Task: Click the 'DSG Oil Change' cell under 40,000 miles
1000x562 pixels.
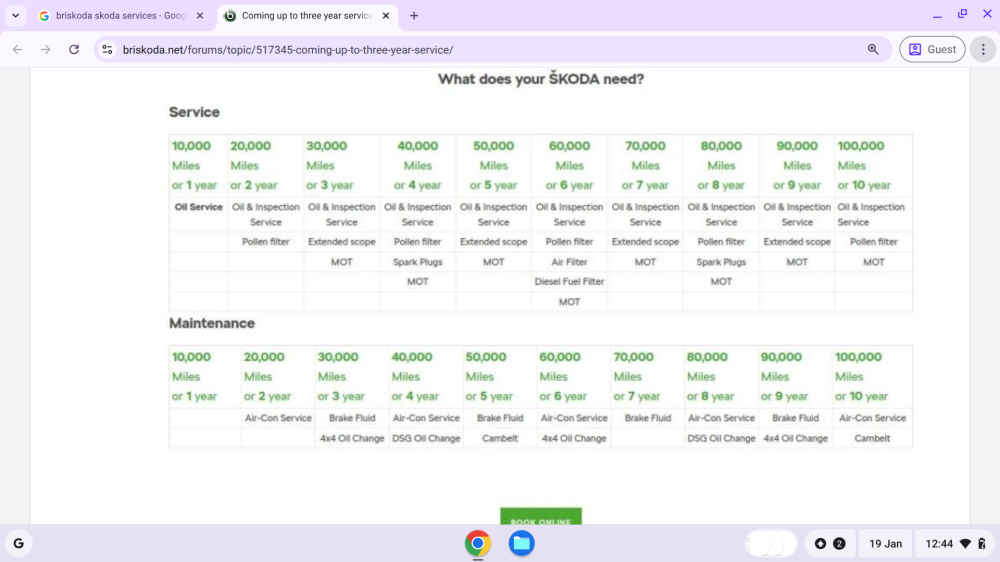Action: [426, 439]
